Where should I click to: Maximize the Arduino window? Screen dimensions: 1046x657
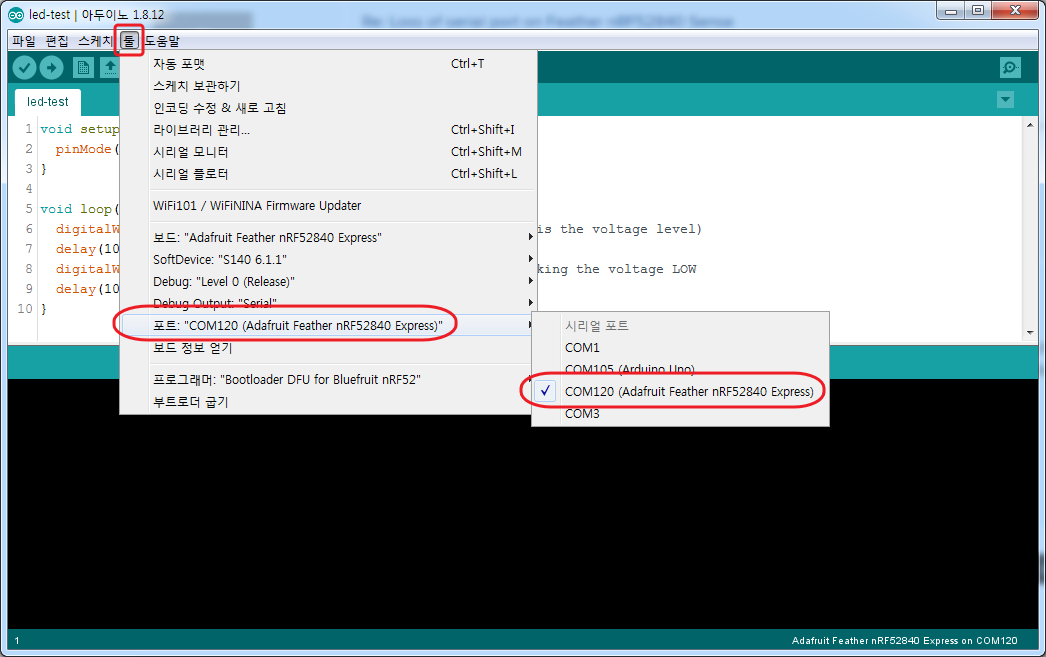(978, 11)
